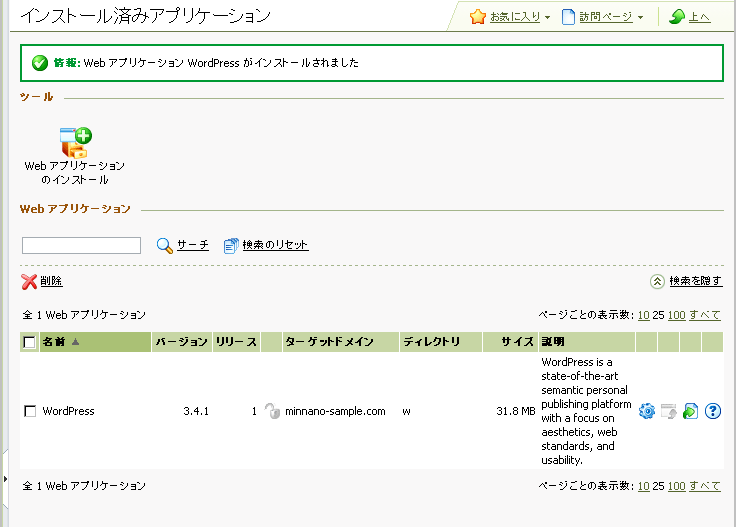Click the visited pages document icon

coord(568,17)
